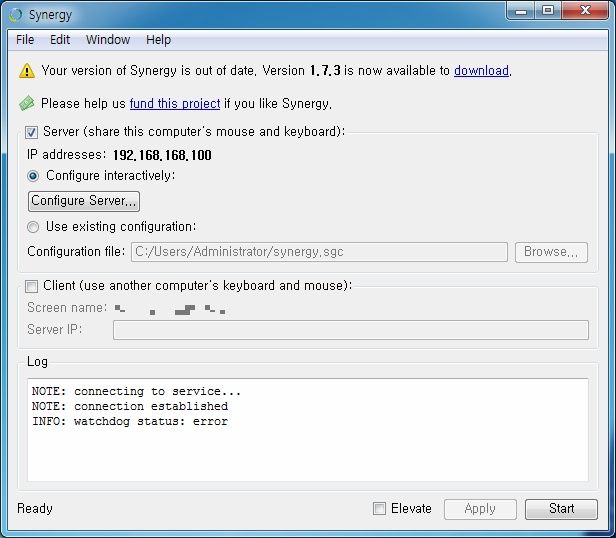The image size is (616, 538).
Task: Click the Ready status text
Action: coord(35,509)
